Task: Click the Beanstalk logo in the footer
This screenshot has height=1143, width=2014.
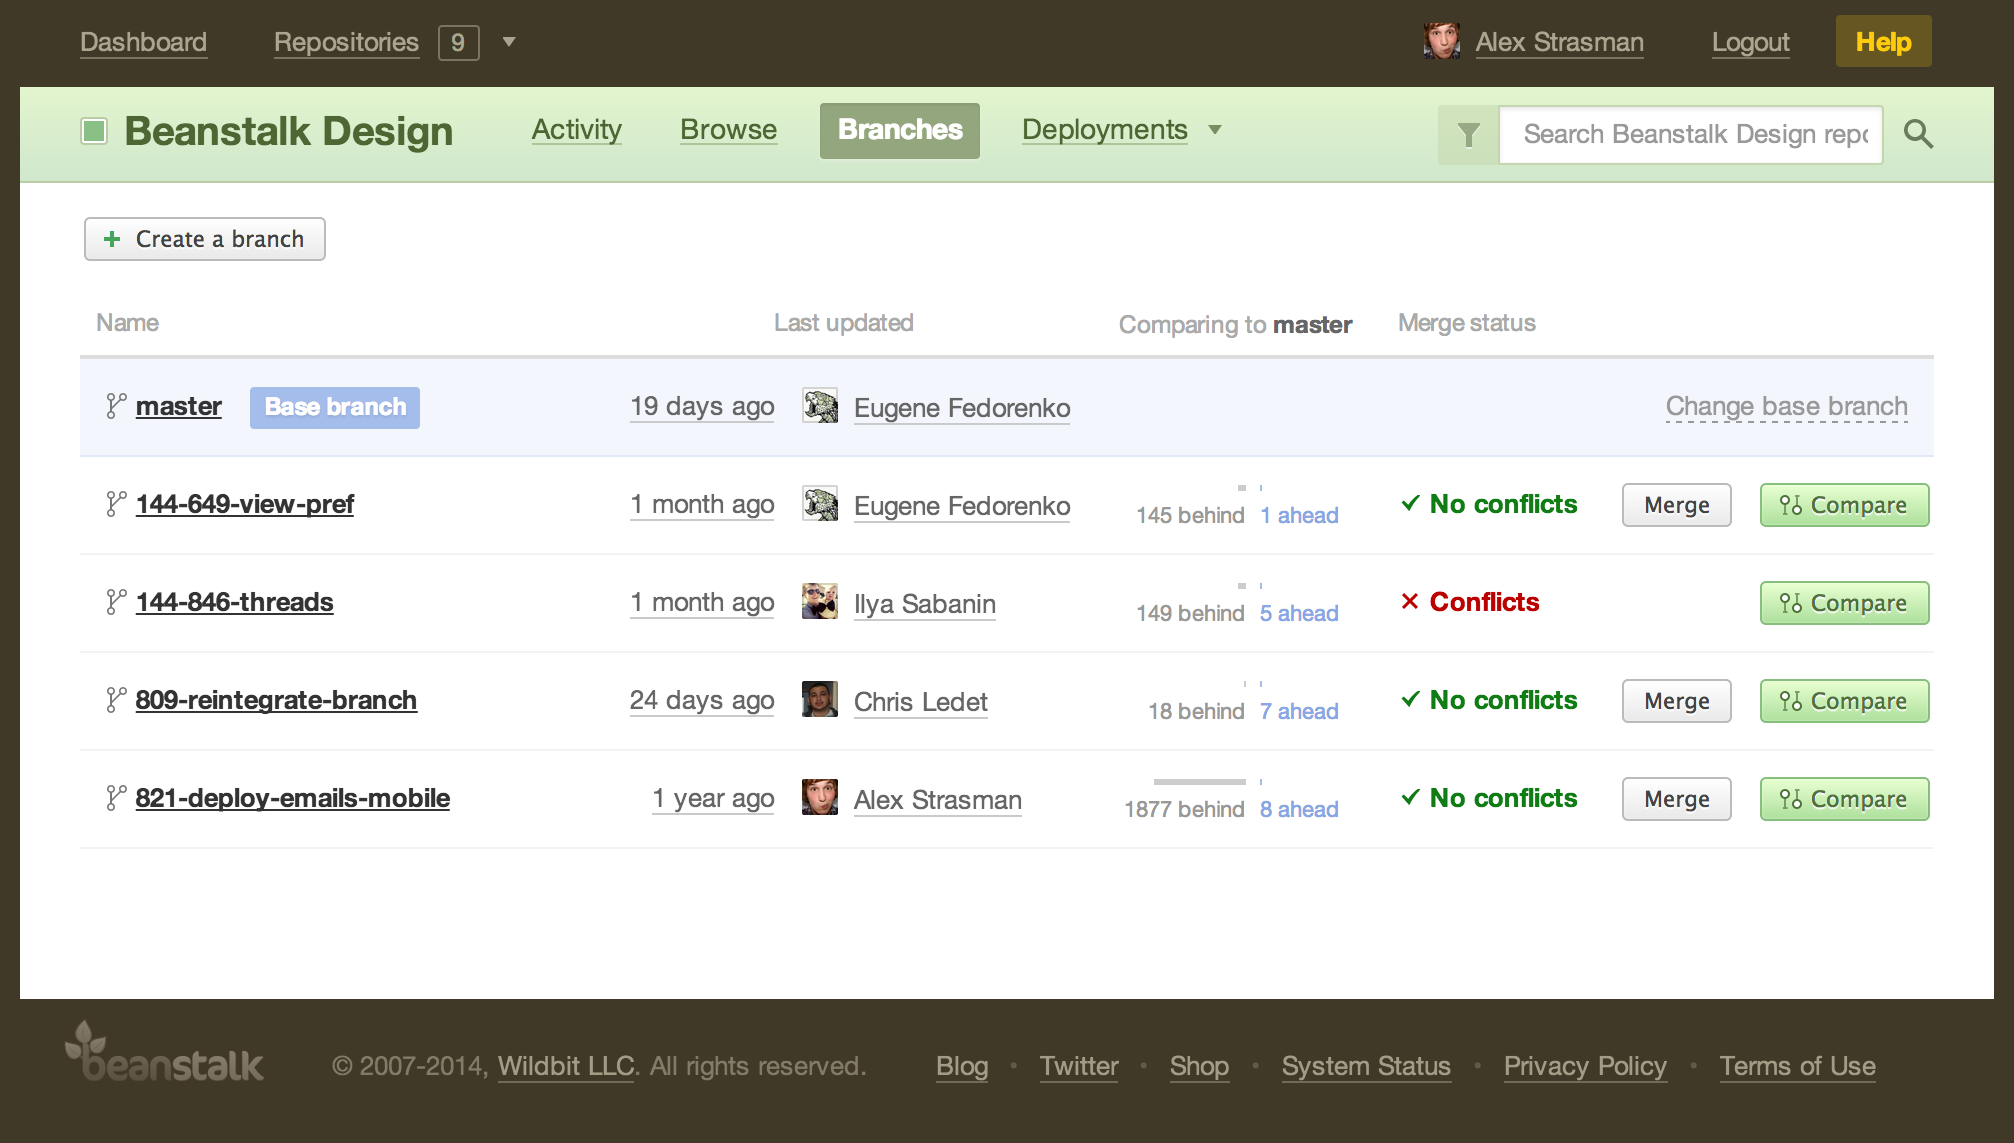Action: [x=164, y=1053]
